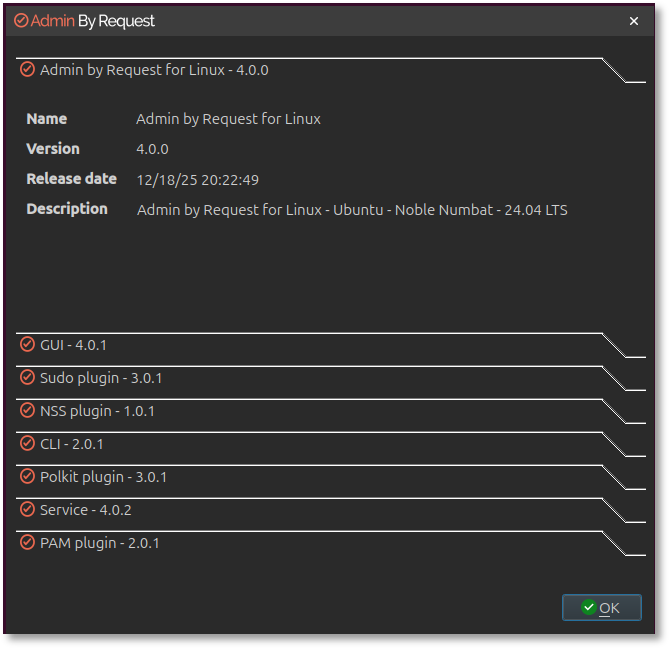Expand the Polkit plugin - 3.0.1 section
The width and height of the screenshot is (669, 648).
pyautogui.click(x=103, y=477)
